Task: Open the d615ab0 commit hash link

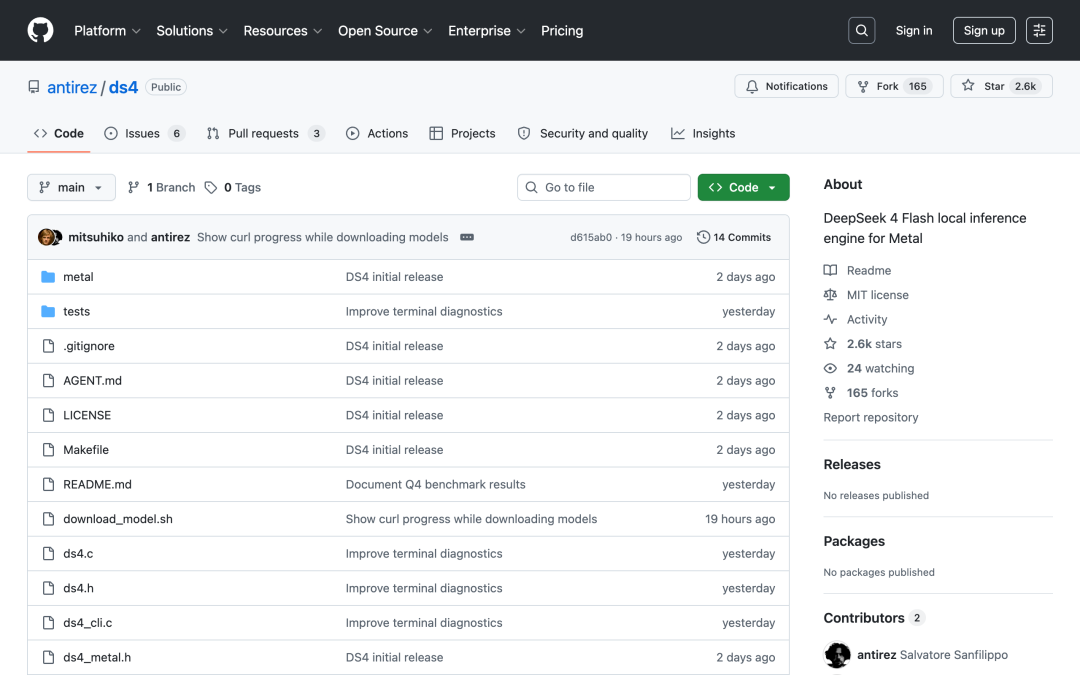Action: tap(590, 238)
